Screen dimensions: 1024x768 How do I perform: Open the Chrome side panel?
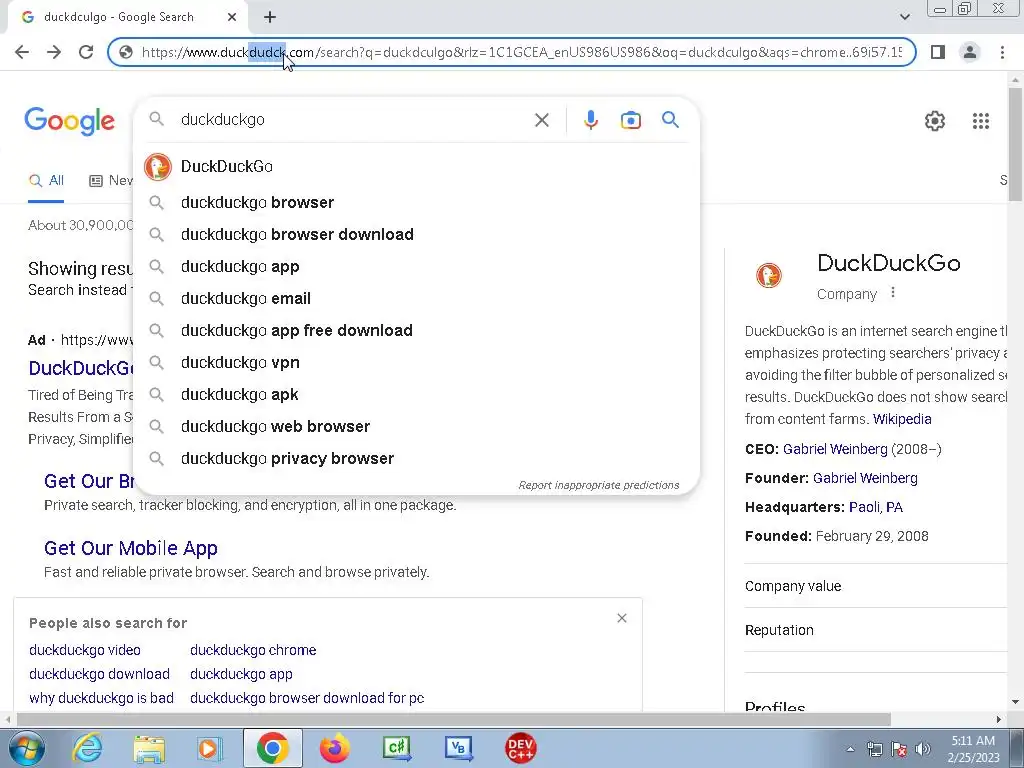click(x=938, y=52)
